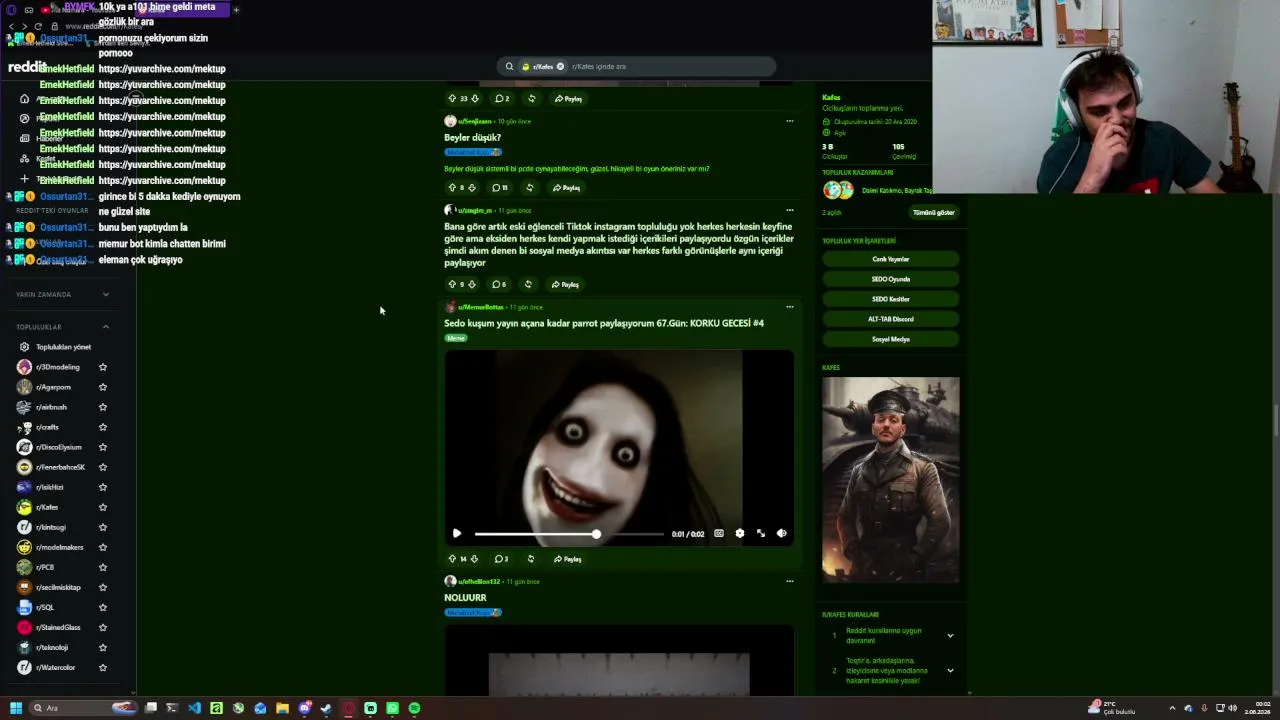Upvote the post with 33 votes
The width and height of the screenshot is (1280, 720).
pyautogui.click(x=452, y=99)
